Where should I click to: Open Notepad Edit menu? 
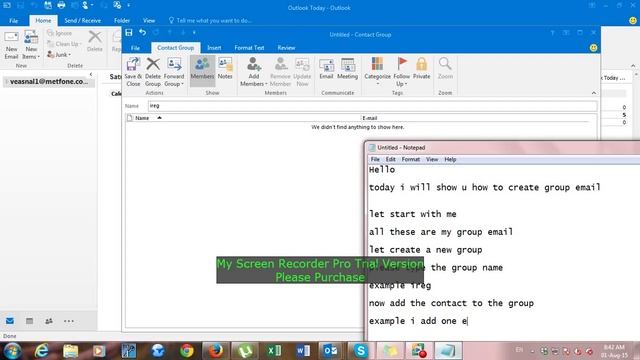coord(391,160)
